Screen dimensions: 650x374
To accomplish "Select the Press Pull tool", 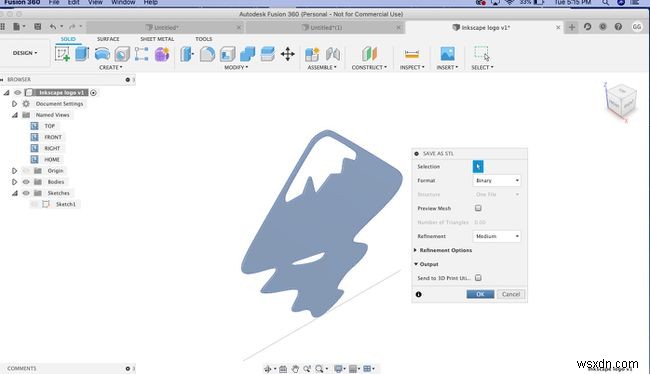I will pyautogui.click(x=187, y=54).
